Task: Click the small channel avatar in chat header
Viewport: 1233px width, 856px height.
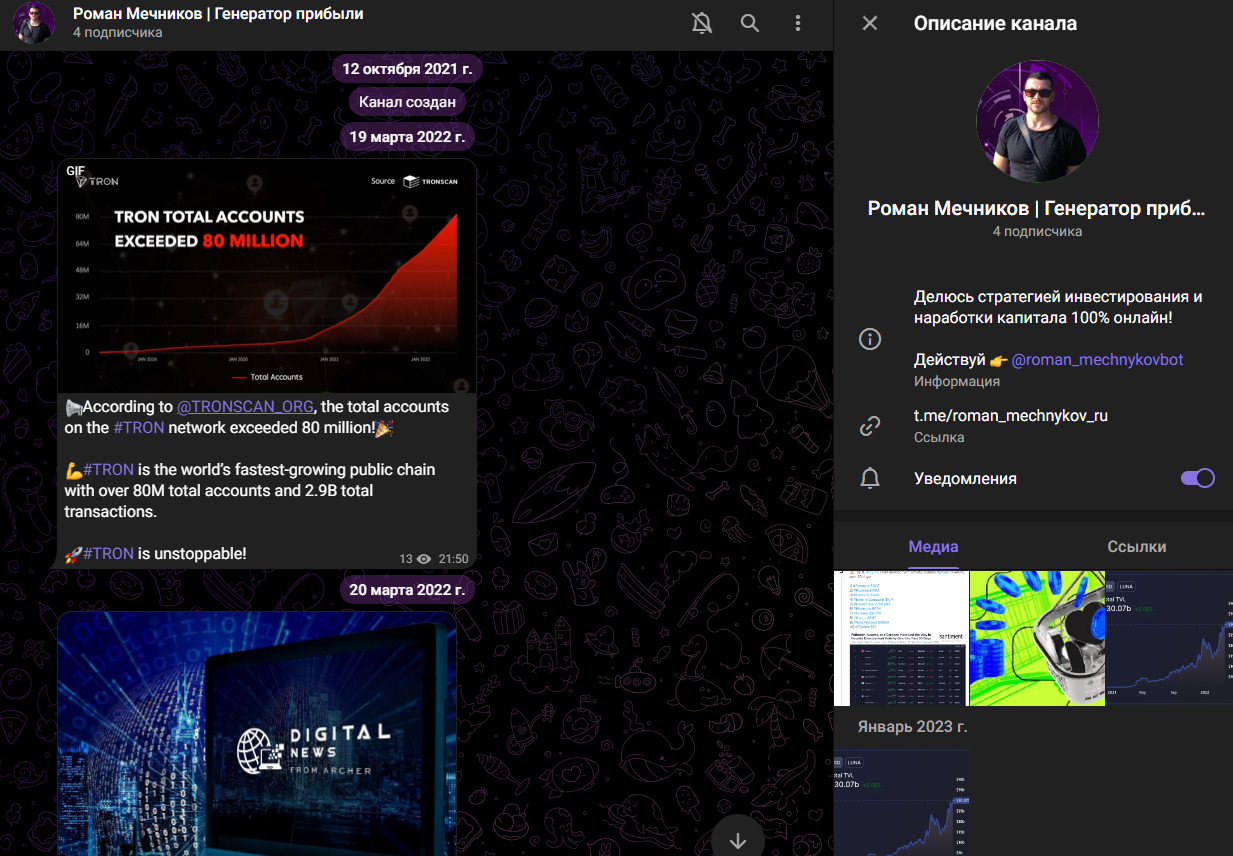Action: [34, 23]
